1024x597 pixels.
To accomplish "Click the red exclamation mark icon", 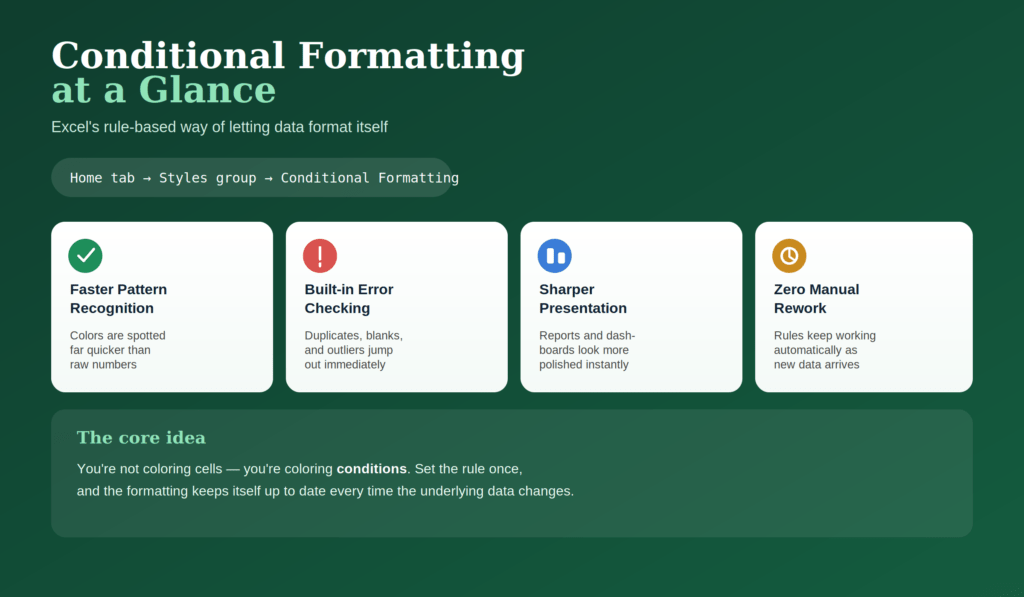I will click(x=320, y=255).
